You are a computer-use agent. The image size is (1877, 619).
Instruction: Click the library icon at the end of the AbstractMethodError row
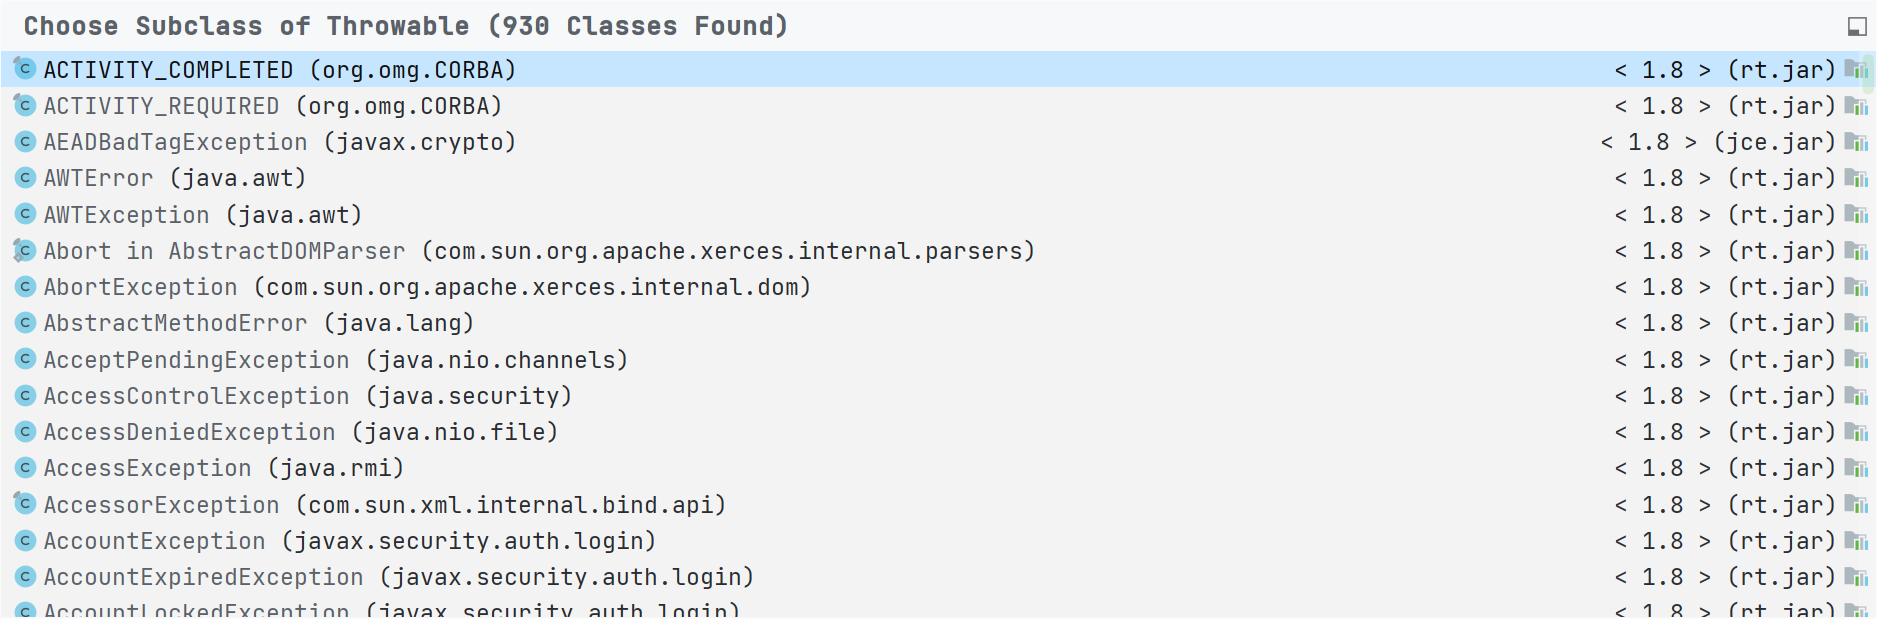(1857, 323)
